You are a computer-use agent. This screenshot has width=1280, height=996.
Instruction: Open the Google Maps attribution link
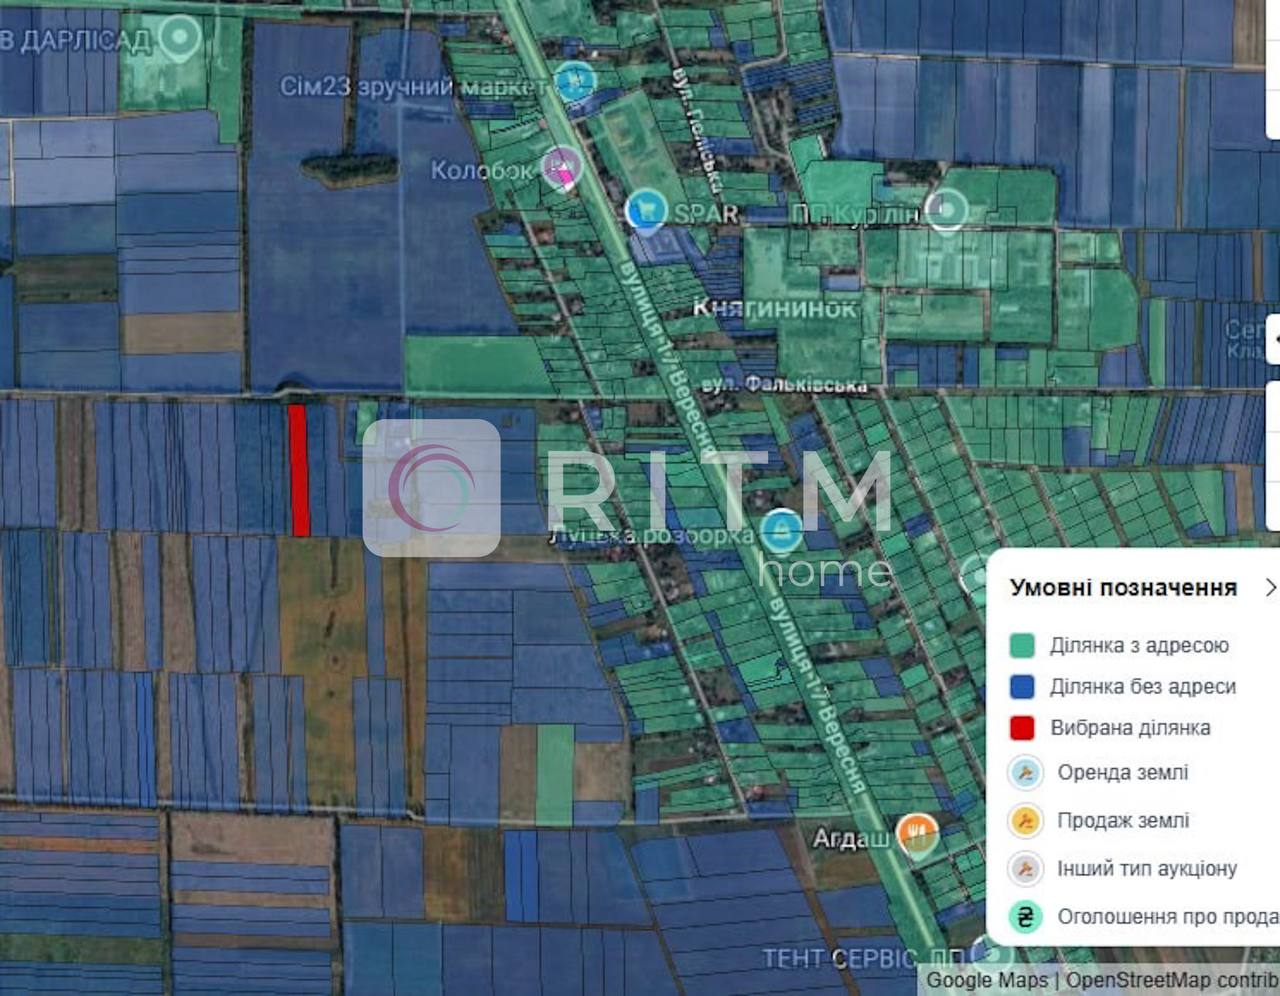click(x=987, y=980)
